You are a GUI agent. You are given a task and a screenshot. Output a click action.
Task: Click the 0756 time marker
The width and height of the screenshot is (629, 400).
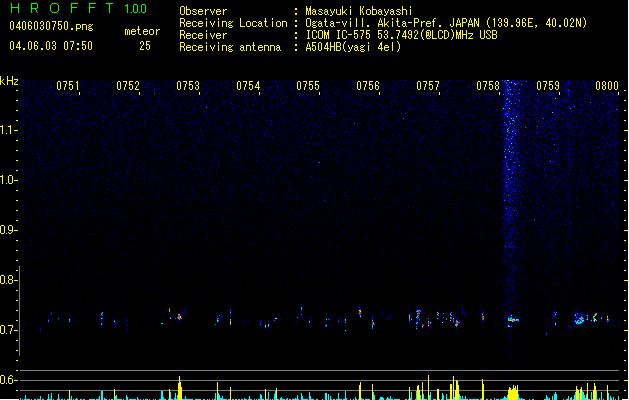click(368, 86)
